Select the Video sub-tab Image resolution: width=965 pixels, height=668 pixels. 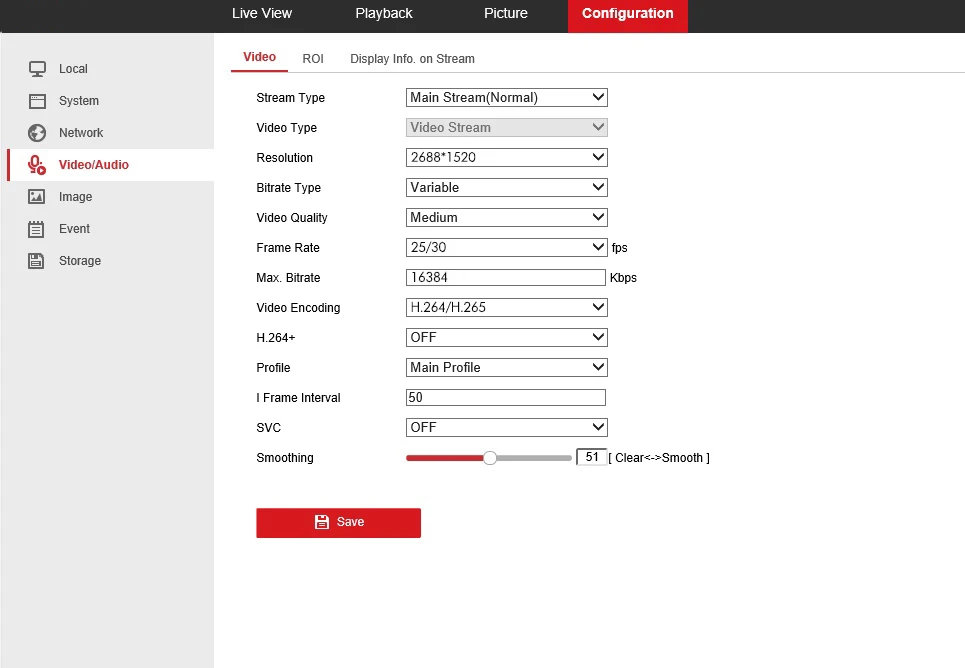coord(259,58)
